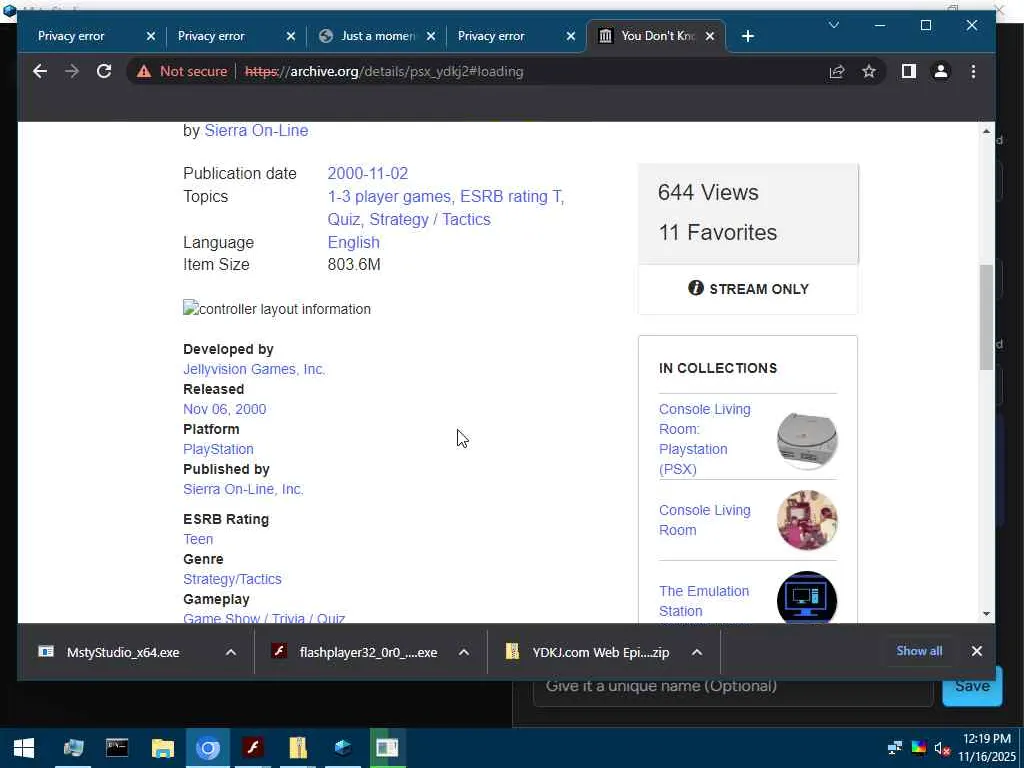Click the 2000-11-02 publication date link

368,173
